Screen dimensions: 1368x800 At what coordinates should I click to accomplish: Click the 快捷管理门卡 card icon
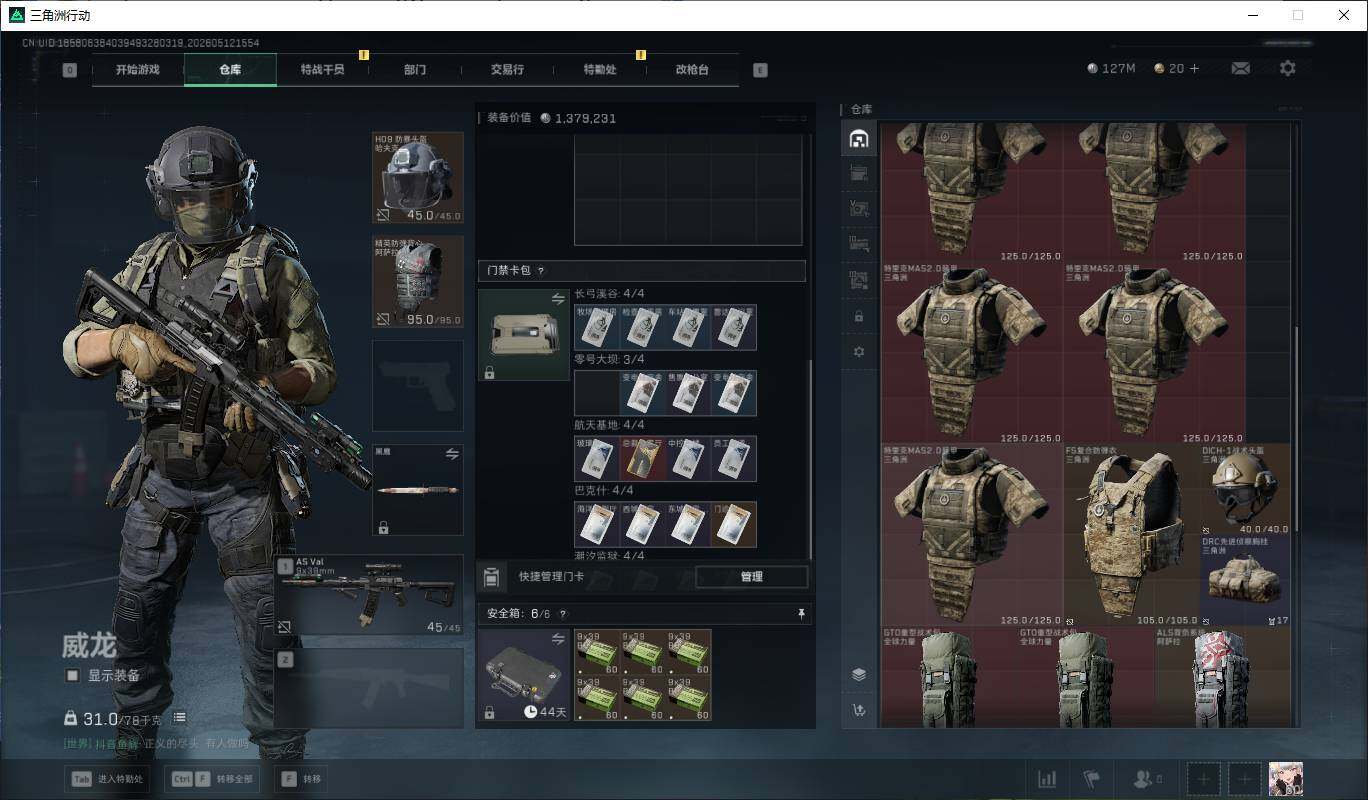491,577
